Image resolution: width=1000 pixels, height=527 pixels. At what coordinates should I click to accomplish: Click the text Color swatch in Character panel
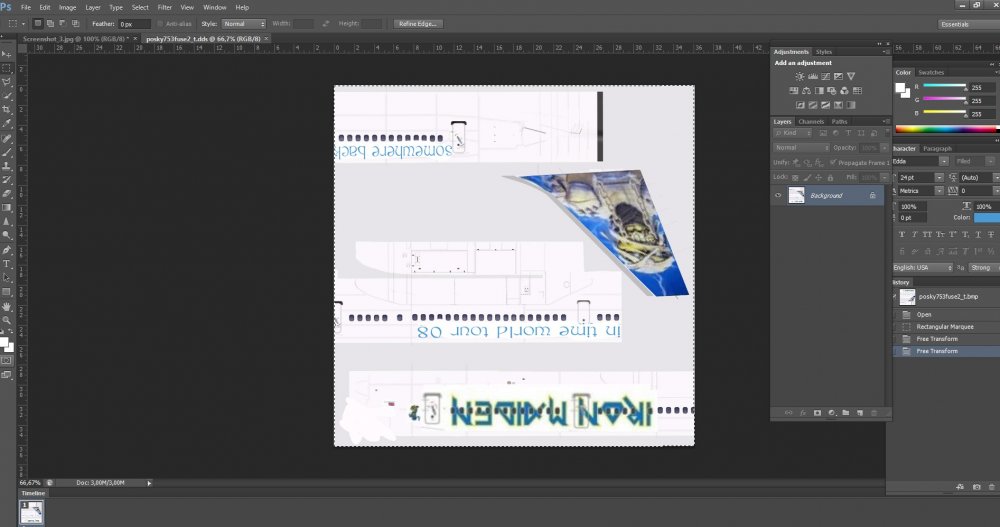click(x=987, y=218)
